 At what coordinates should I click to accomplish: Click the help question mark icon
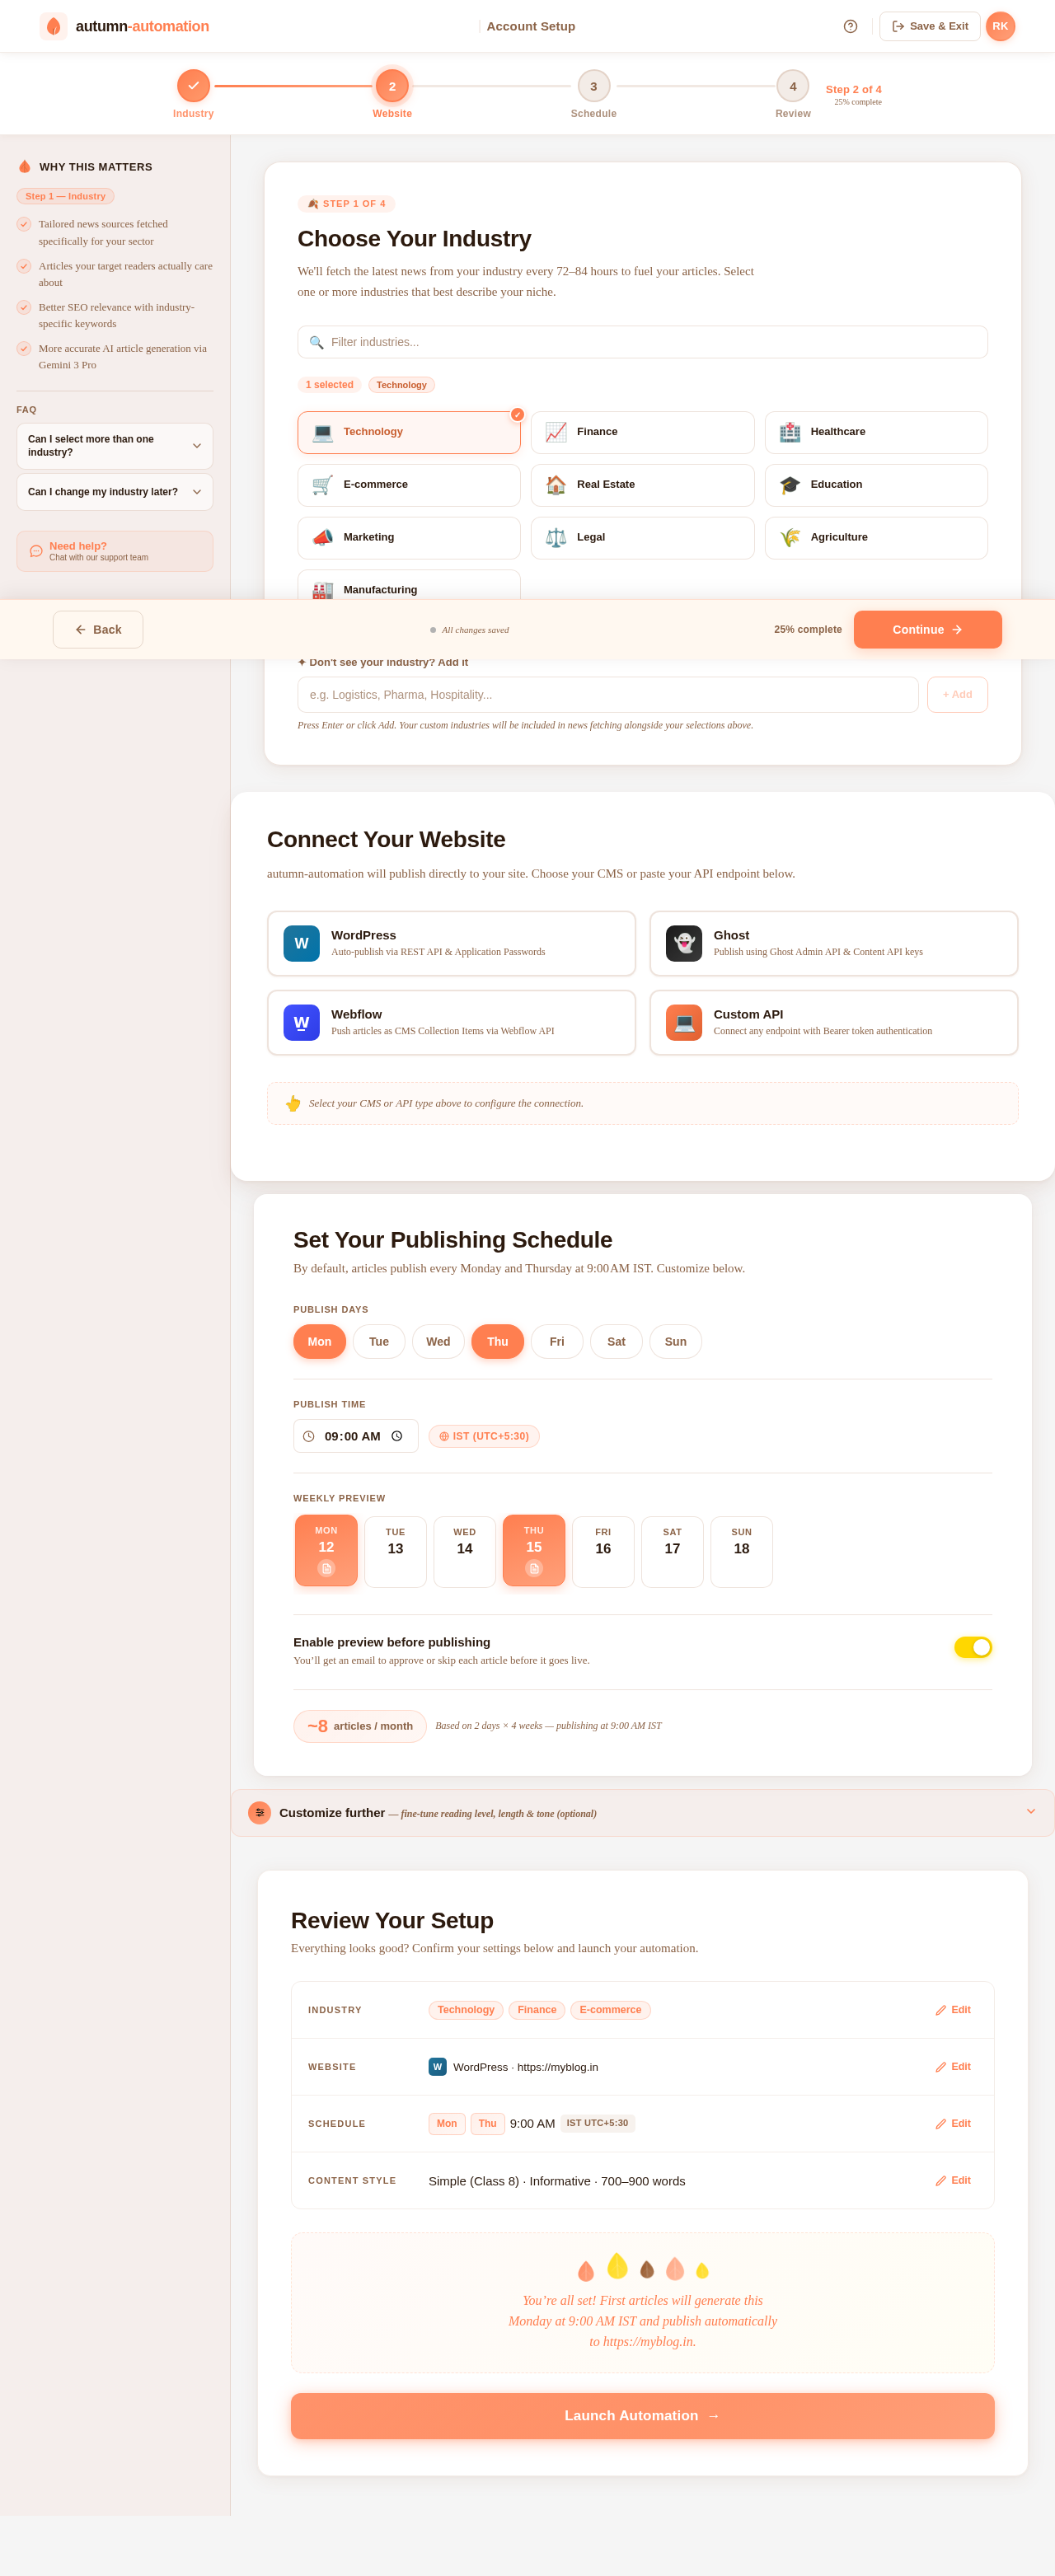click(x=850, y=27)
